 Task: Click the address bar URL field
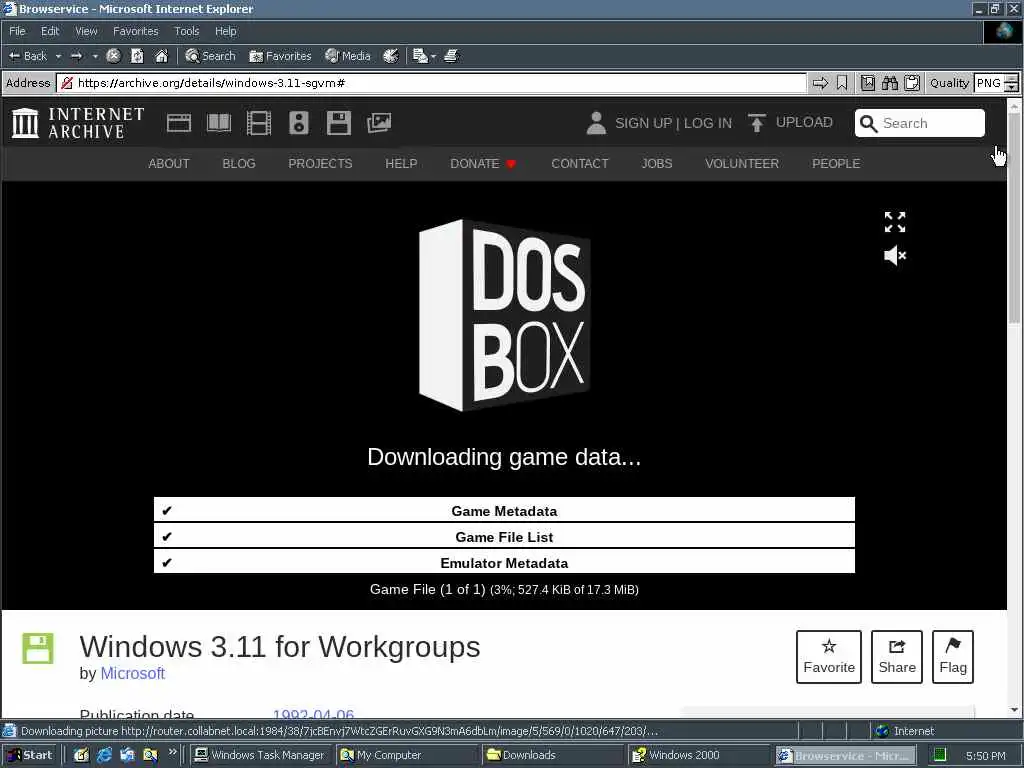coord(432,83)
